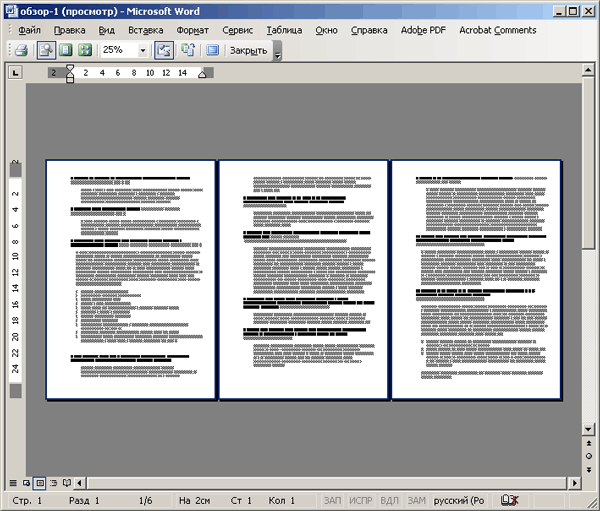The height and width of the screenshot is (511, 600).
Task: Click the Разд 1 section indicator
Action: point(84,500)
